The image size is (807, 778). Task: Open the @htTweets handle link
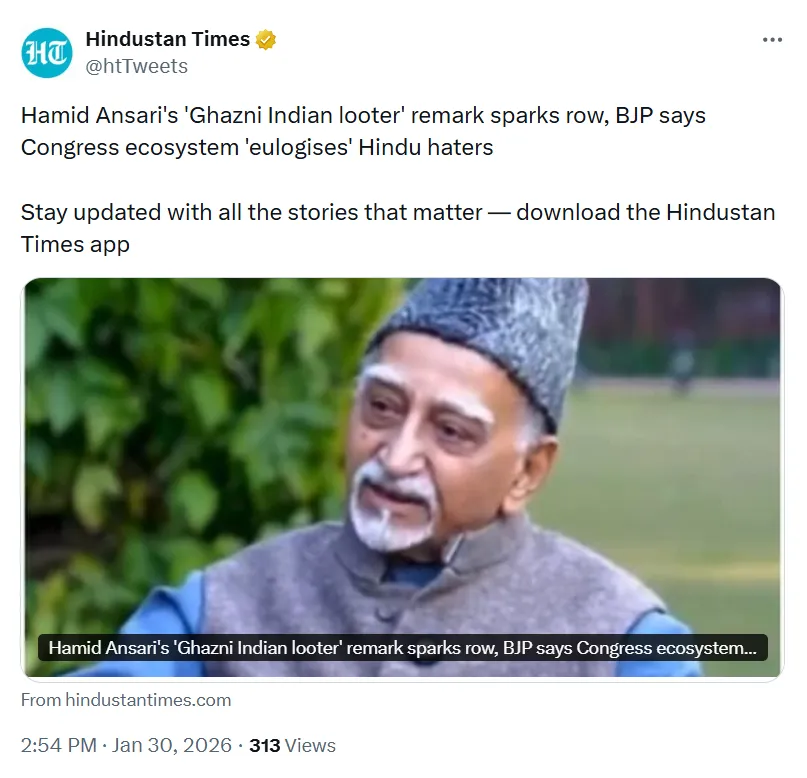click(136, 66)
